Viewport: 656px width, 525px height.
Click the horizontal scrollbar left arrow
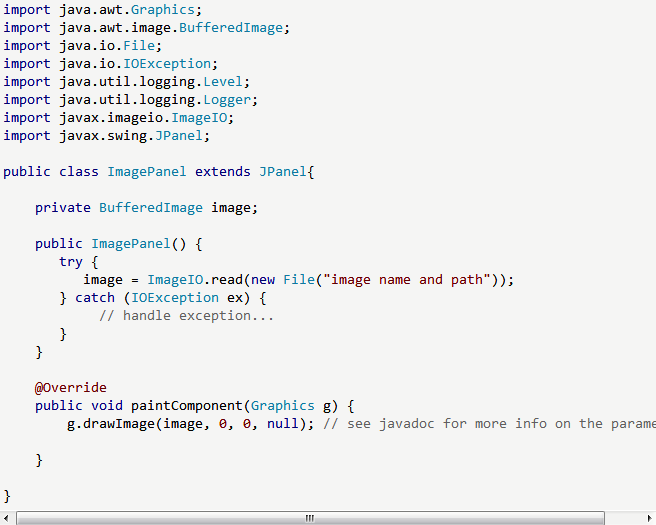pyautogui.click(x=8, y=518)
